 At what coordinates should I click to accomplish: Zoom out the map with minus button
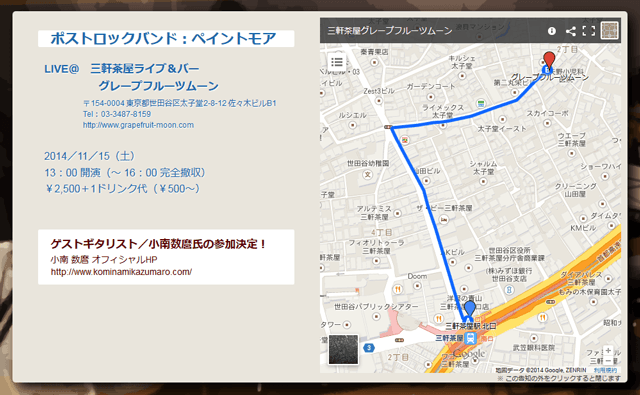click(608, 361)
